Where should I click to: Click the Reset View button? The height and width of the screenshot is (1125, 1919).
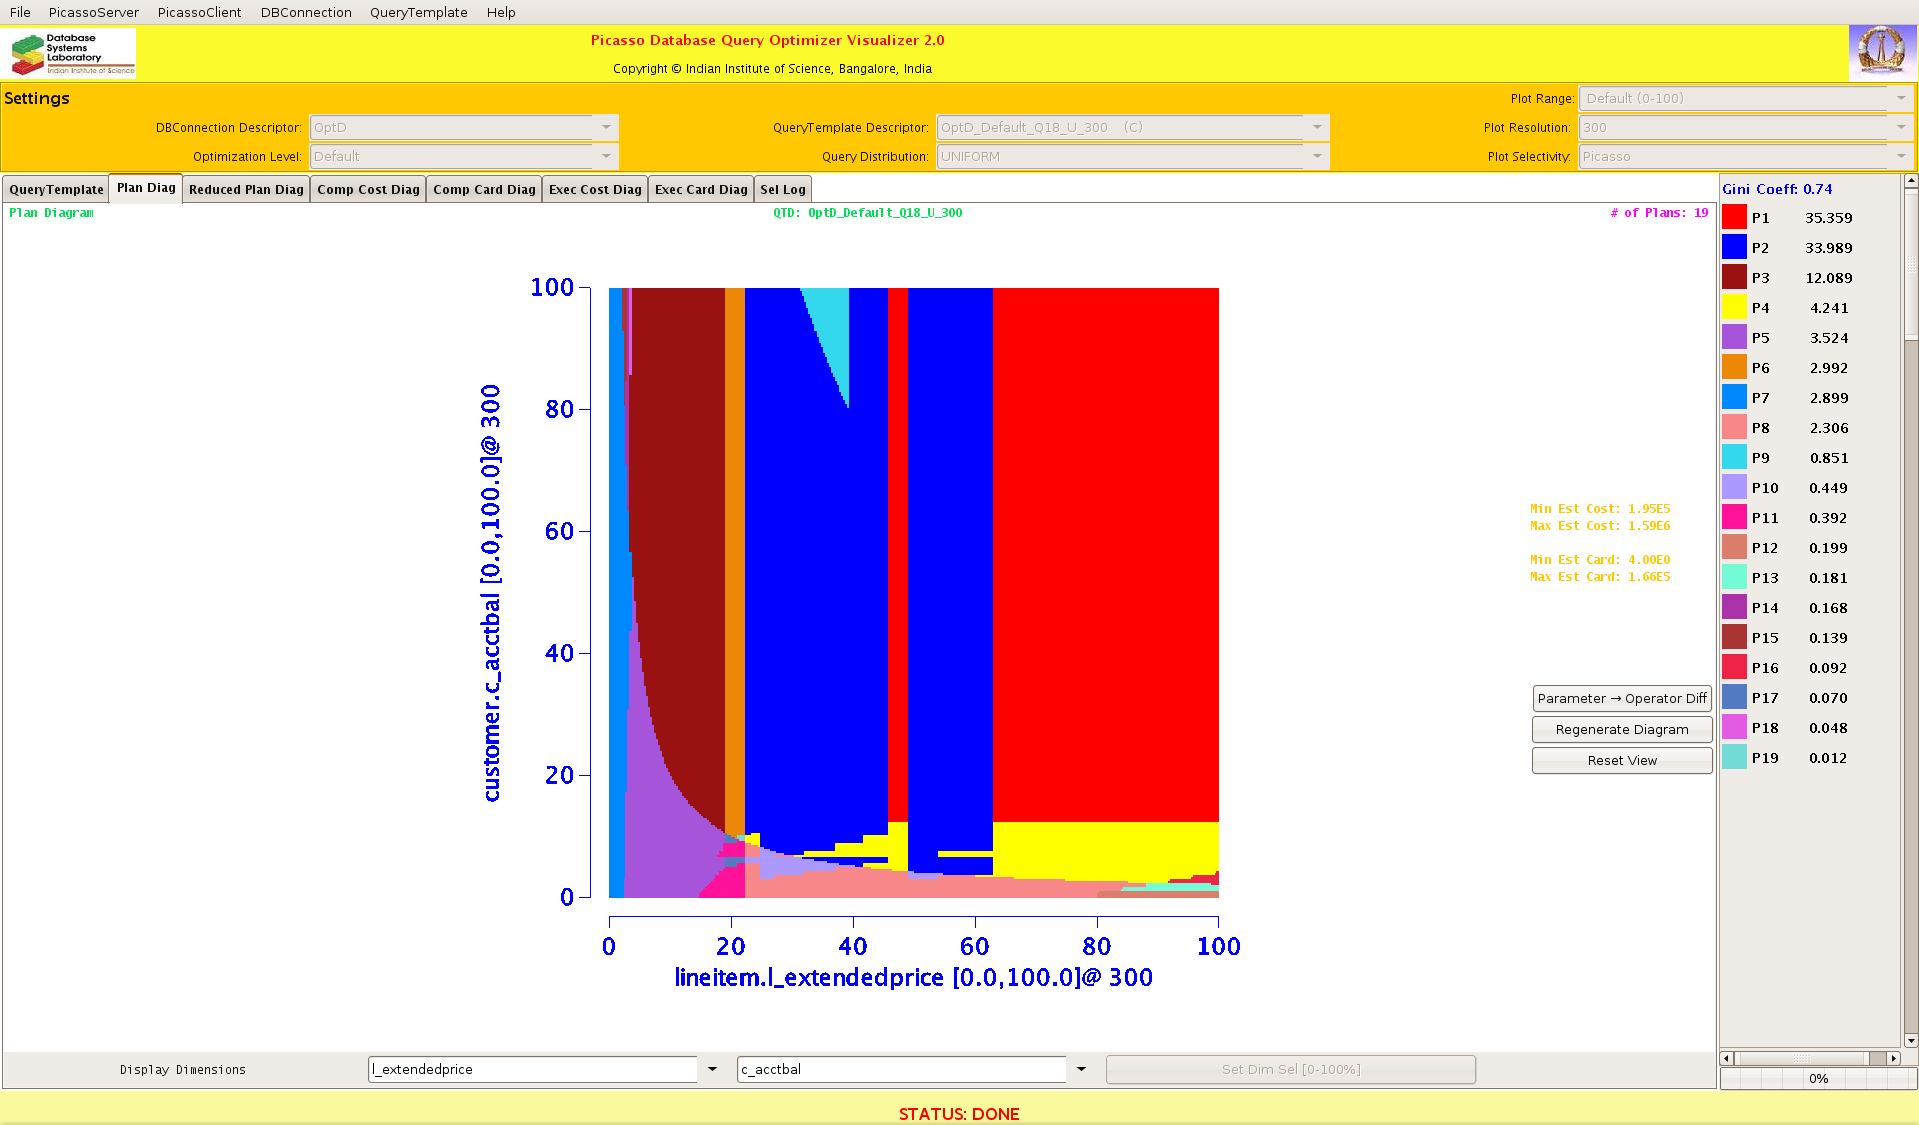(x=1621, y=760)
